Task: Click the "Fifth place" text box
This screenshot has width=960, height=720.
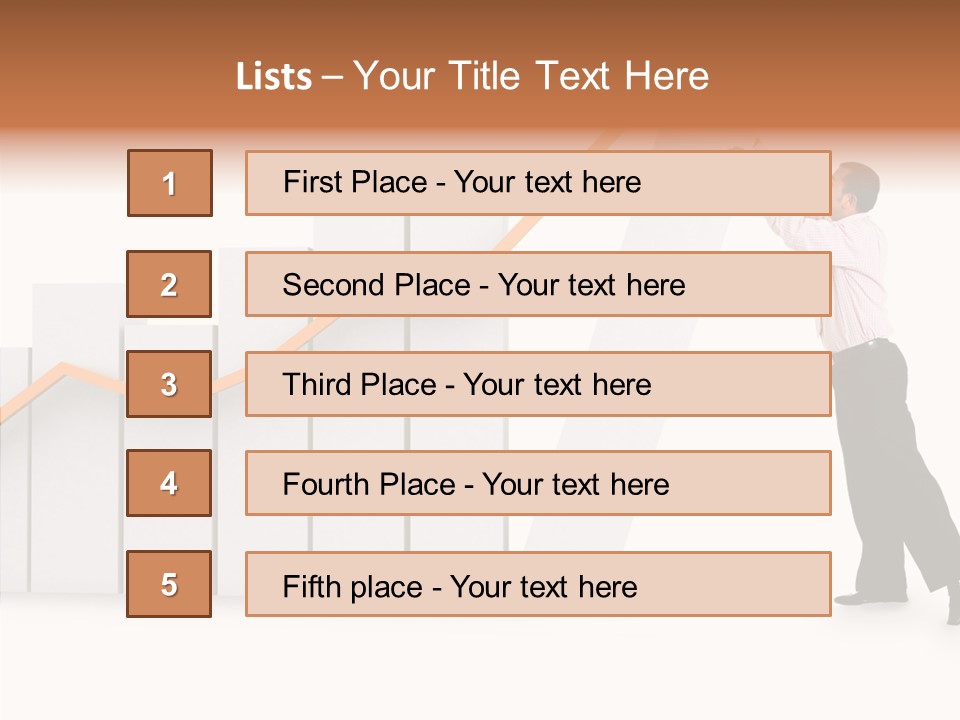Action: (538, 584)
